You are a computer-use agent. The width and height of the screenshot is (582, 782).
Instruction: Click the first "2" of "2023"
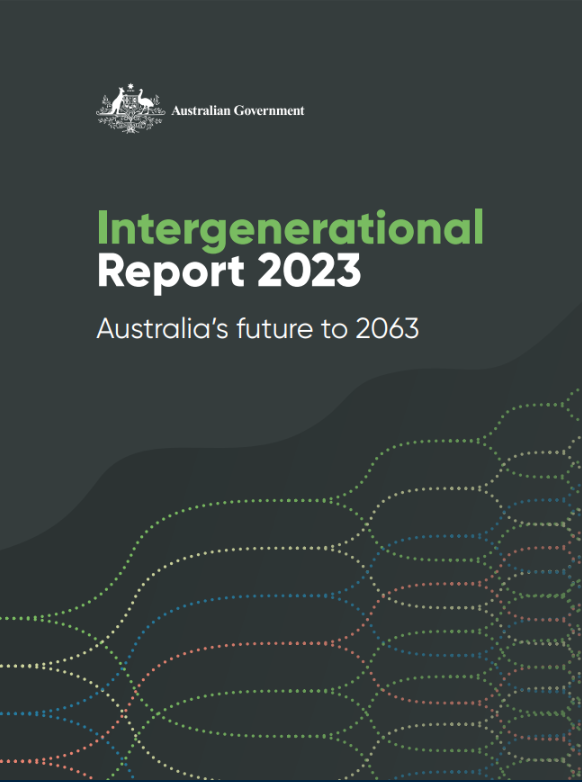(270, 271)
